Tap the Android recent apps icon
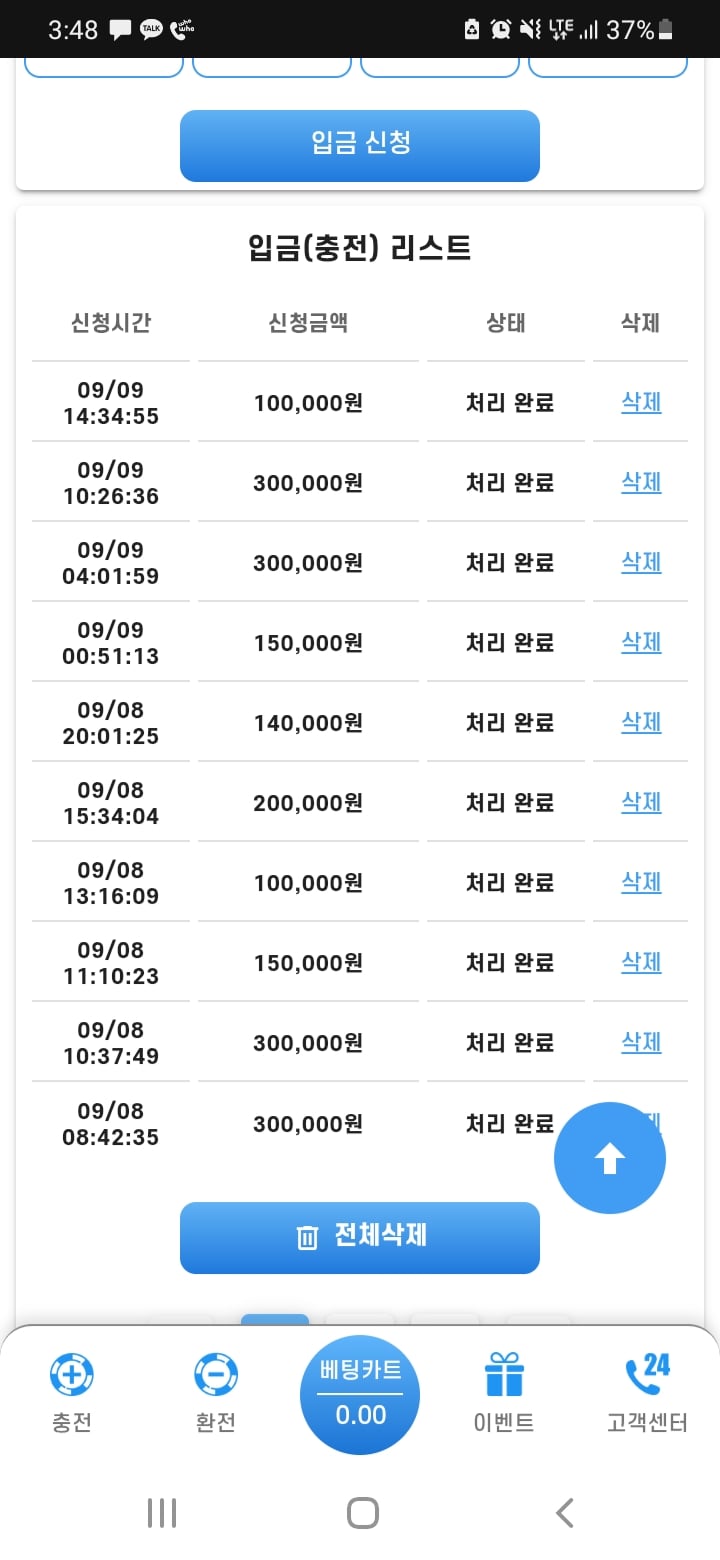Viewport: 720px width, 1560px height. click(x=162, y=1513)
